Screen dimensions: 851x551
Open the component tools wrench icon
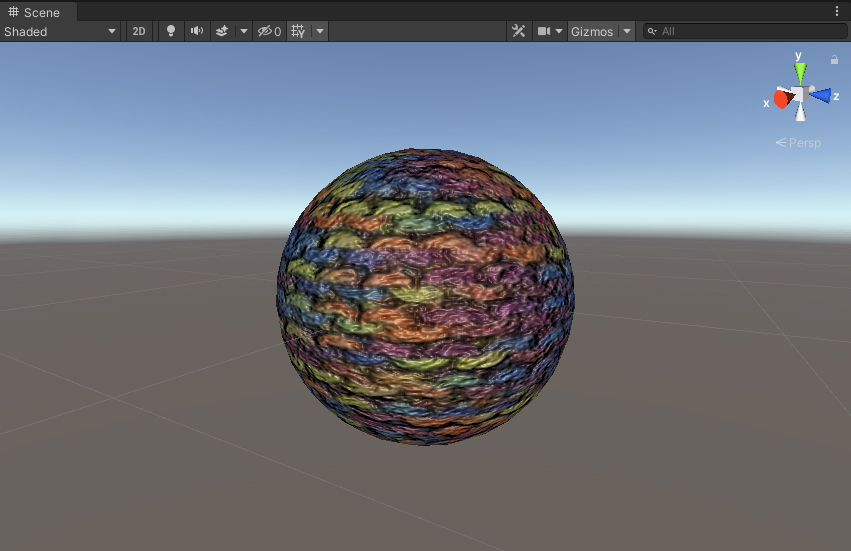[518, 31]
